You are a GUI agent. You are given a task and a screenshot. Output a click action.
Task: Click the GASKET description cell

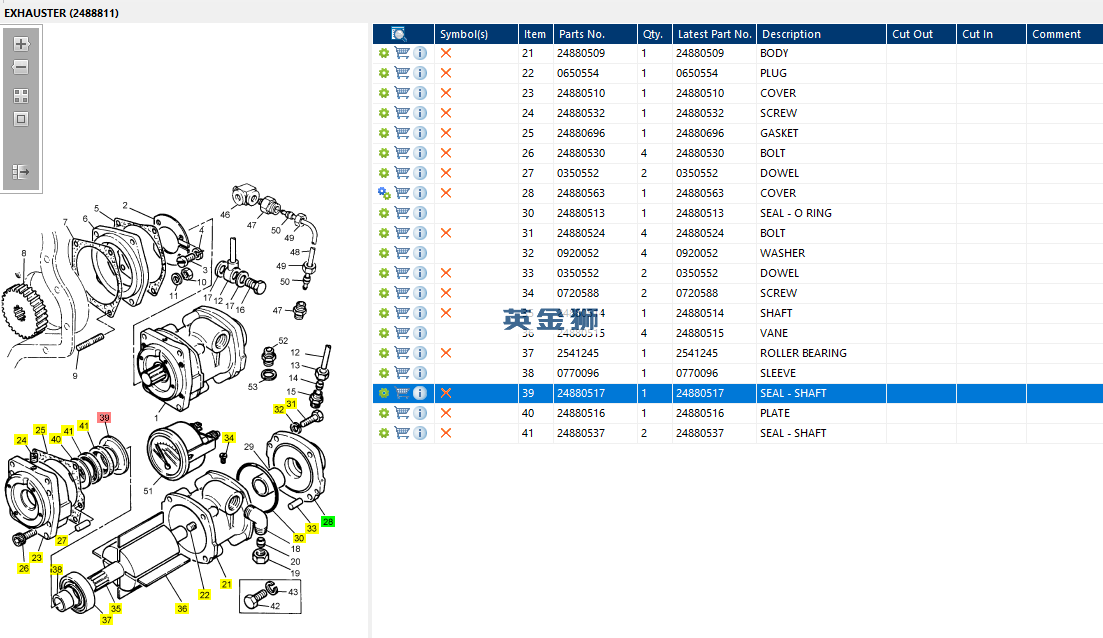click(779, 133)
